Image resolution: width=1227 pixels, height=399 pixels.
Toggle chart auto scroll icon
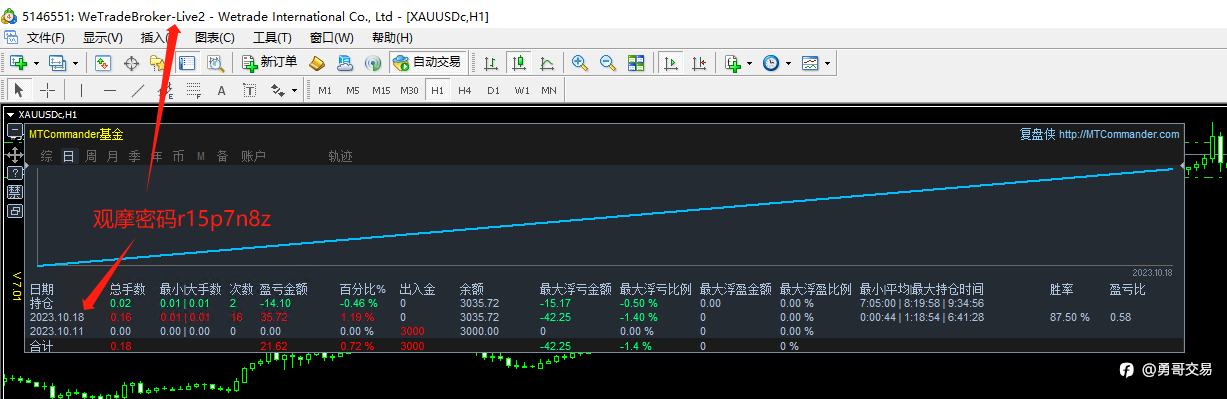[x=671, y=62]
